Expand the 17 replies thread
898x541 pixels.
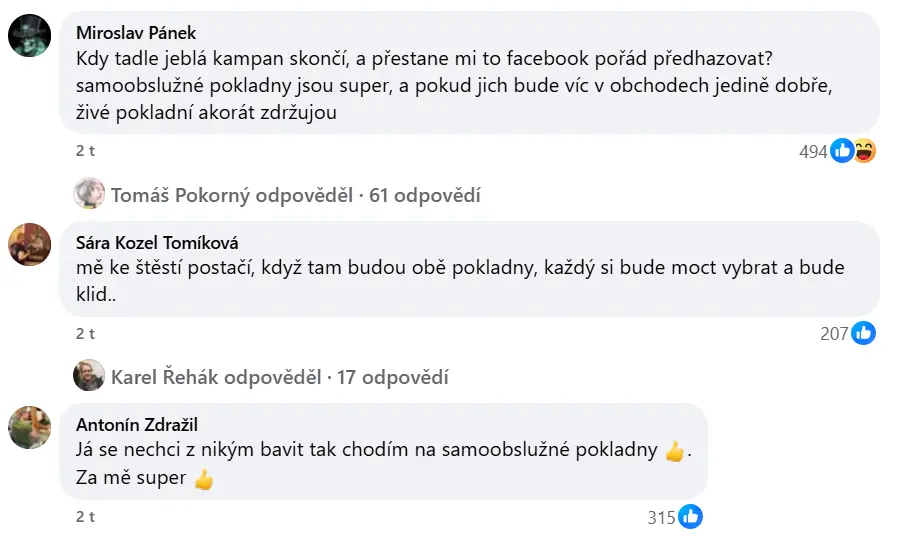click(393, 377)
